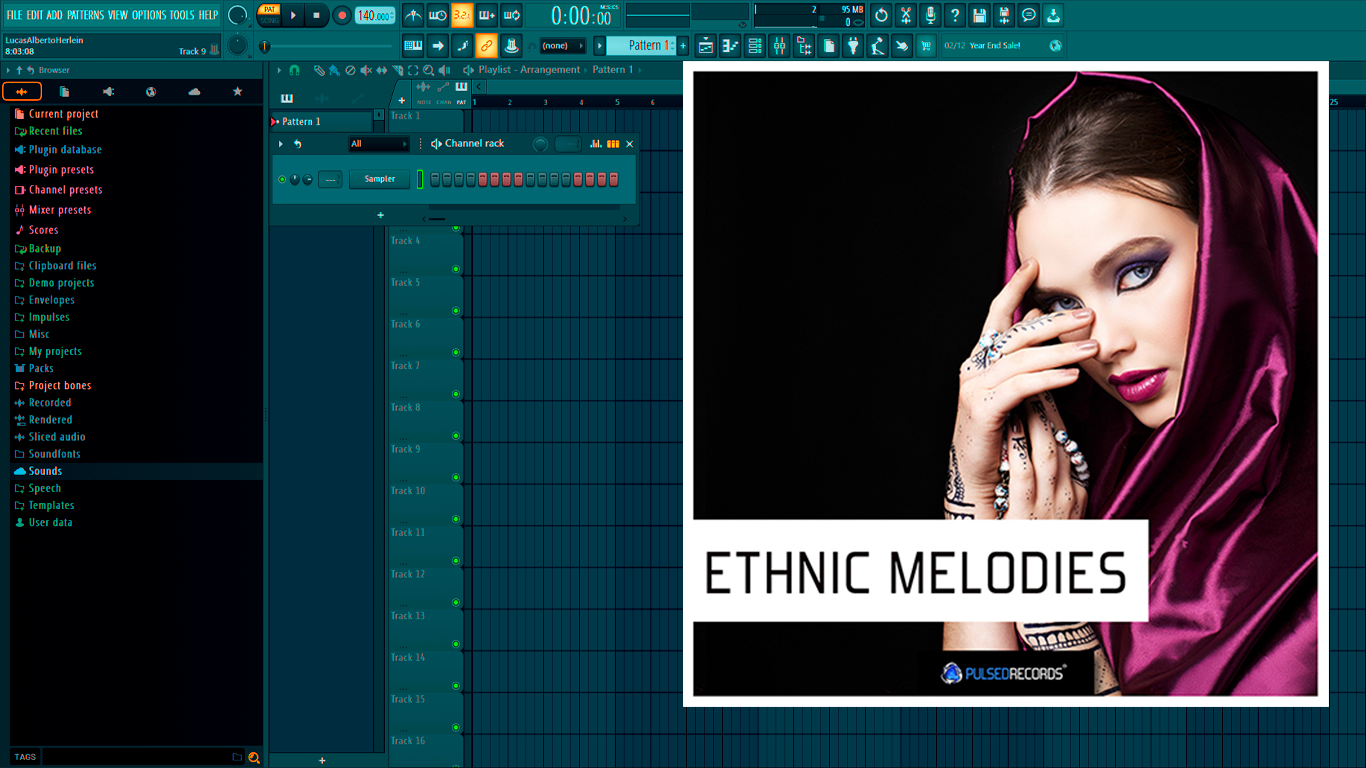Viewport: 1366px width, 768px height.
Task: Open the (none) snap selector dropdown
Action: coord(563,45)
